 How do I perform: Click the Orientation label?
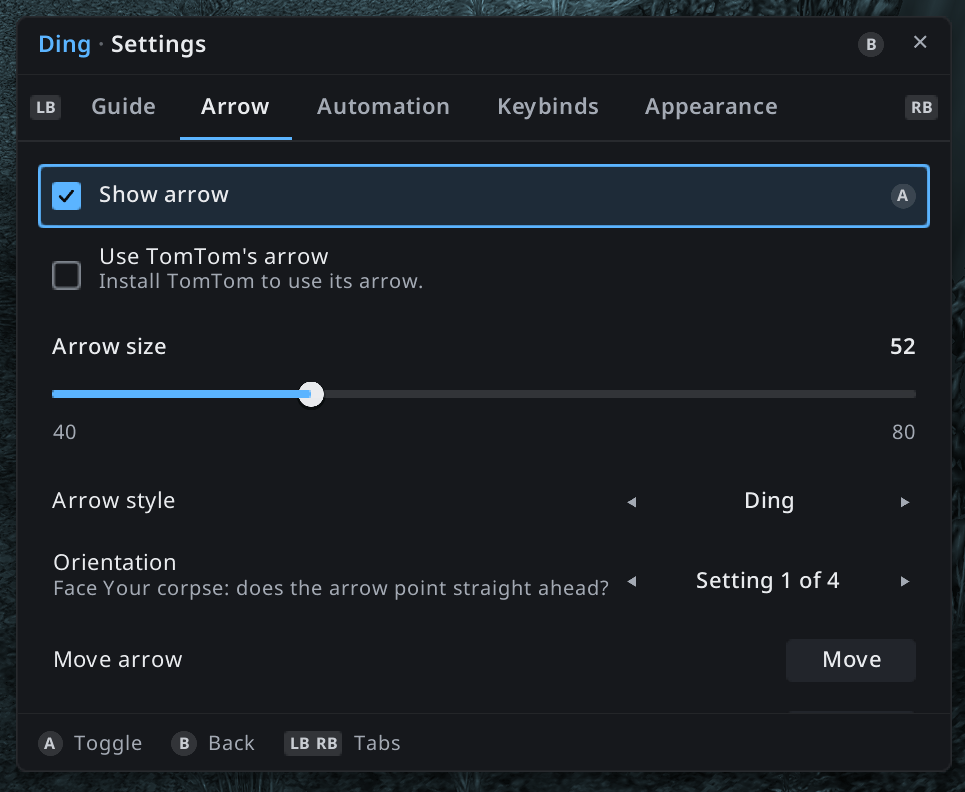click(x=114, y=562)
